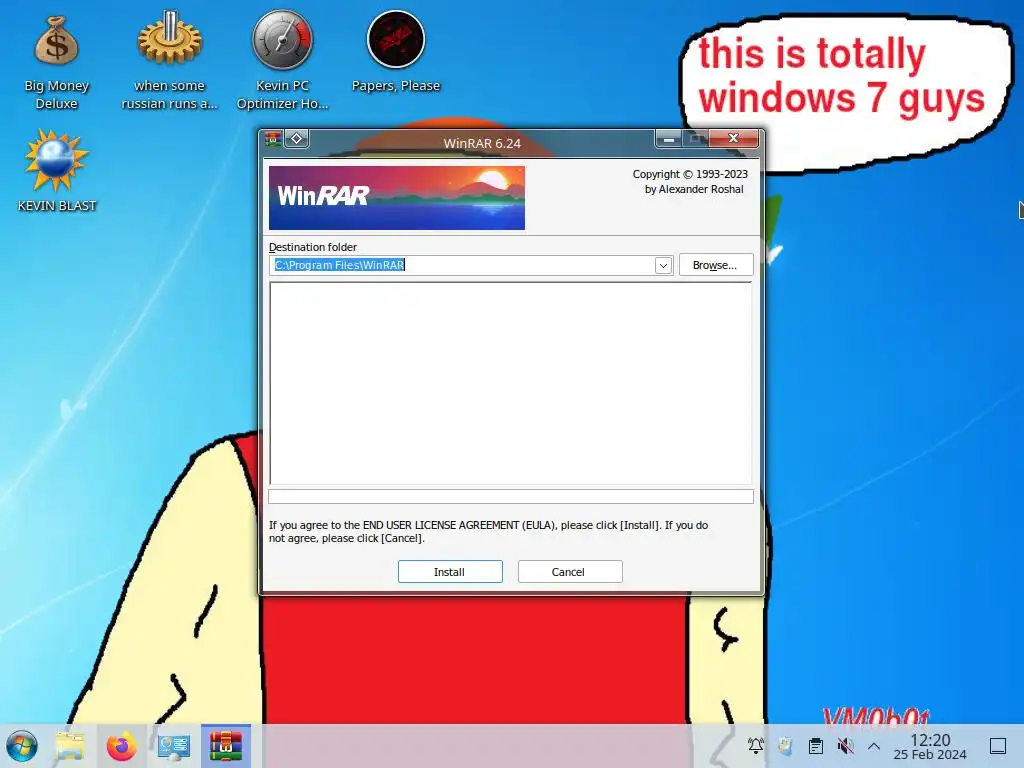Open Big Money Deluxe desktop icon
Viewport: 1024px width, 768px height.
[57, 62]
